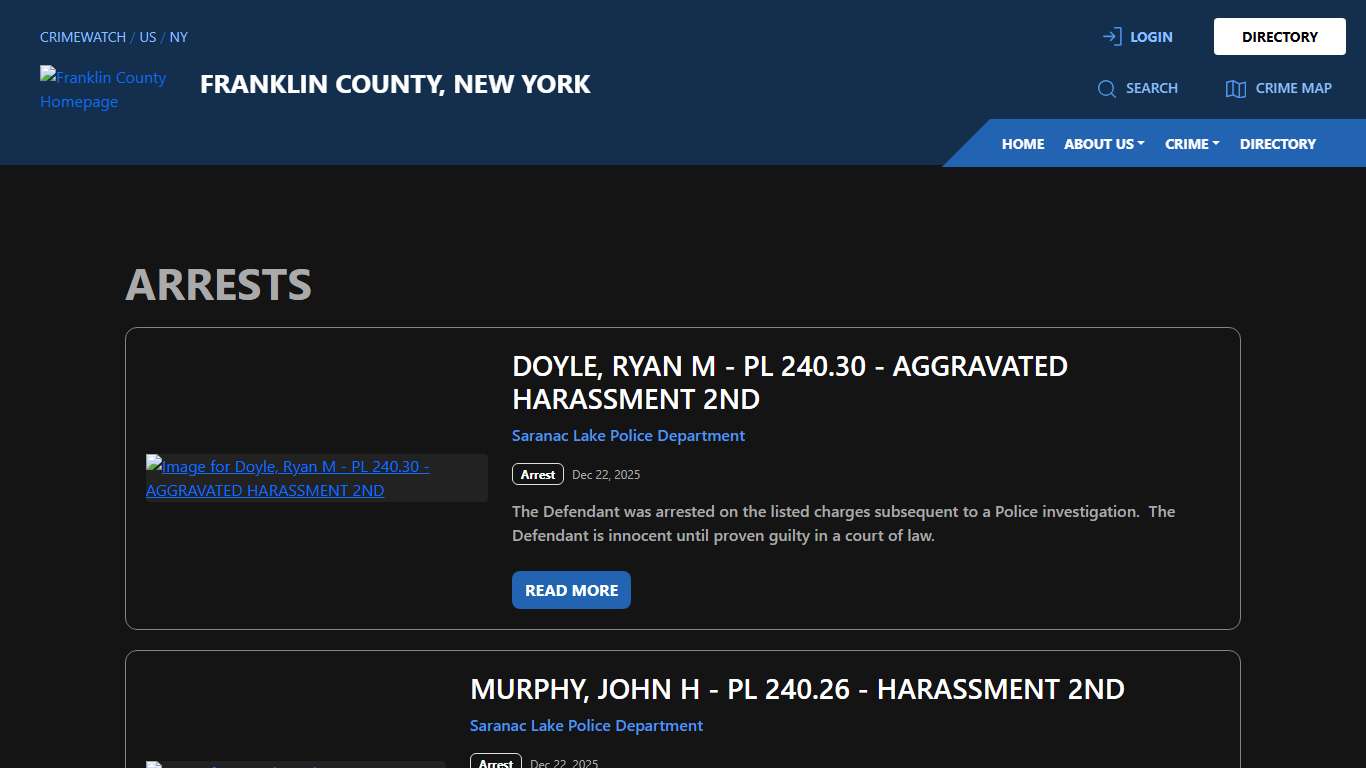Open Saranac Lake Police Department for Murphy arrest
This screenshot has width=1366, height=768.
coord(586,725)
